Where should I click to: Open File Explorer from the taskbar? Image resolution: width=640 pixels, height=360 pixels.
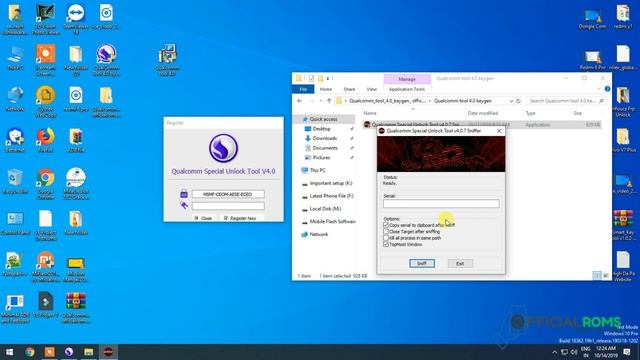point(89,352)
